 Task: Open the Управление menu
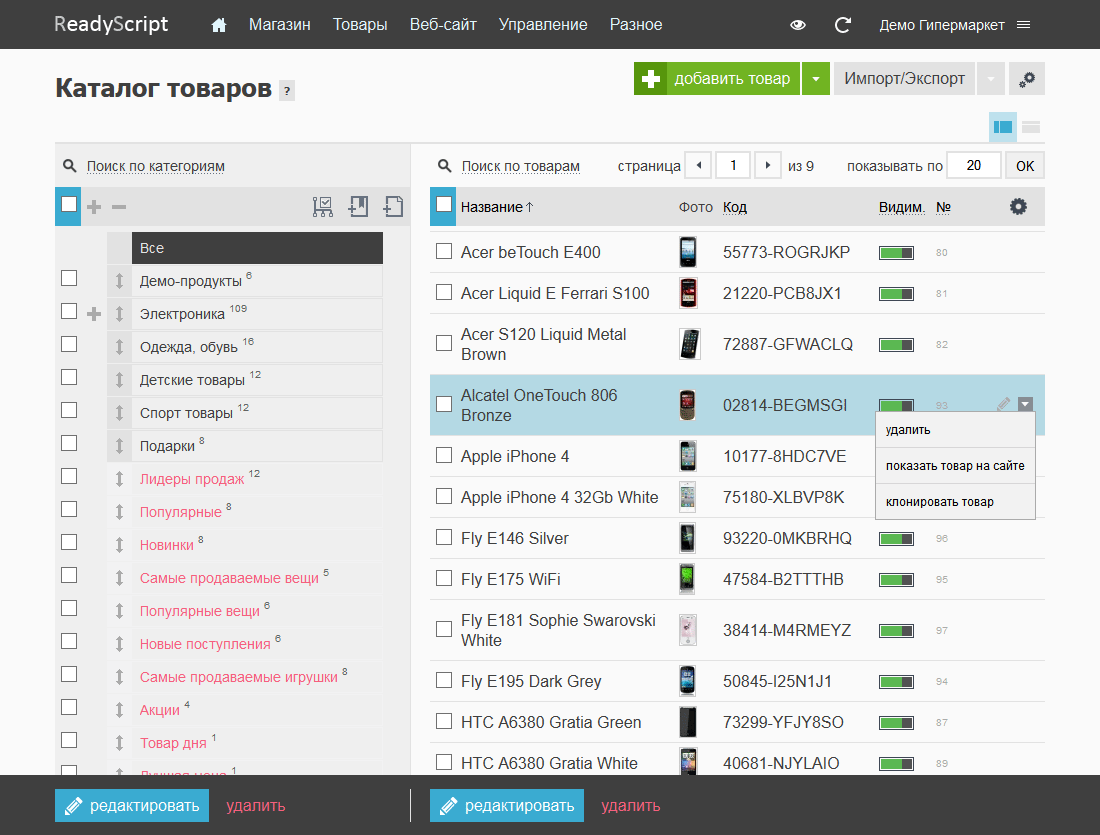tap(543, 25)
